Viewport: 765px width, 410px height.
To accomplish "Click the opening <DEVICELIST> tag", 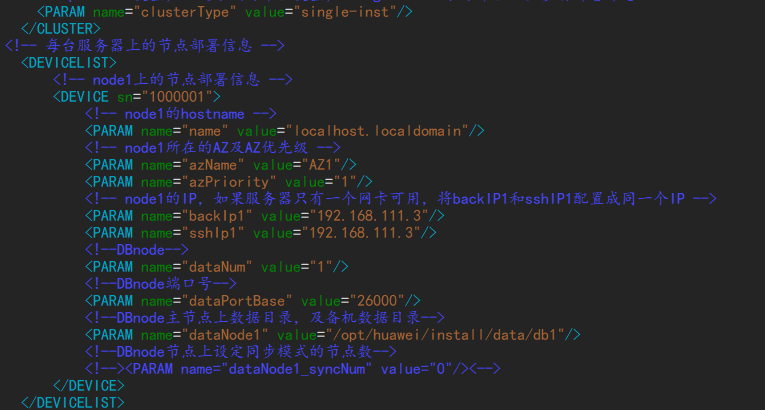I will click(69, 62).
